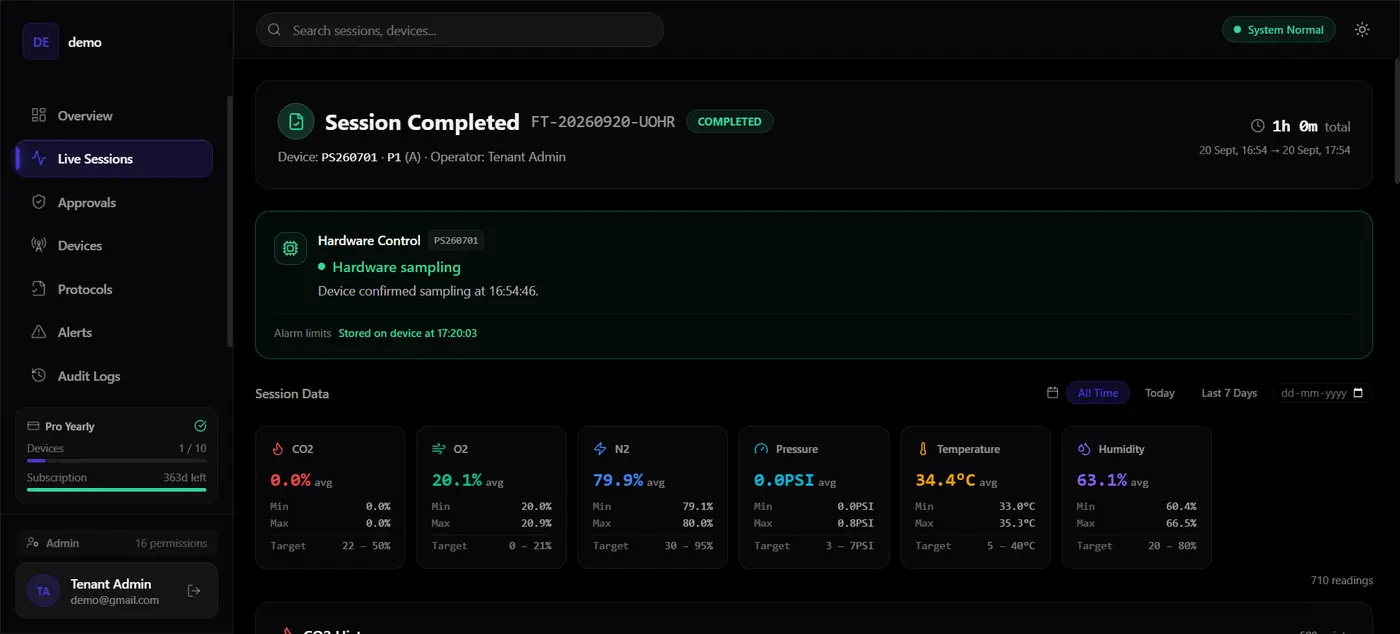Click the CO2 flame icon

[278, 449]
